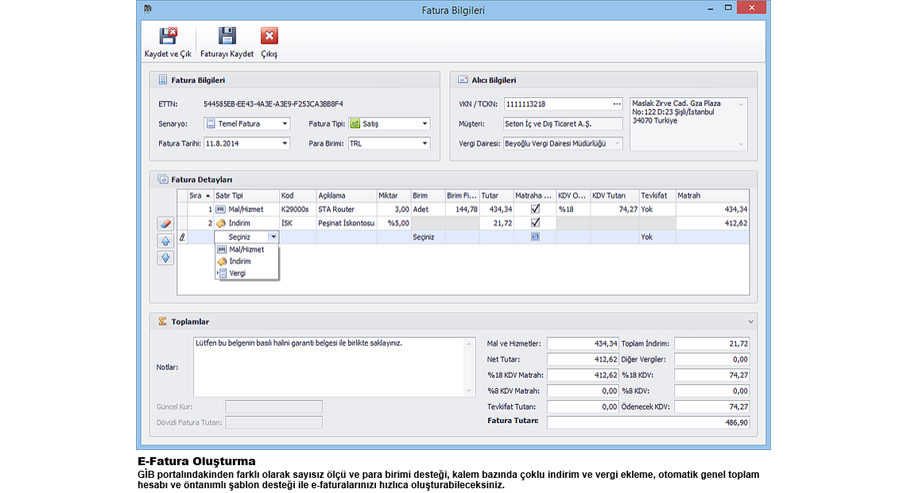907x493 pixels.
Task: Click the Faturayı Kaydet save icon
Action: point(227,37)
